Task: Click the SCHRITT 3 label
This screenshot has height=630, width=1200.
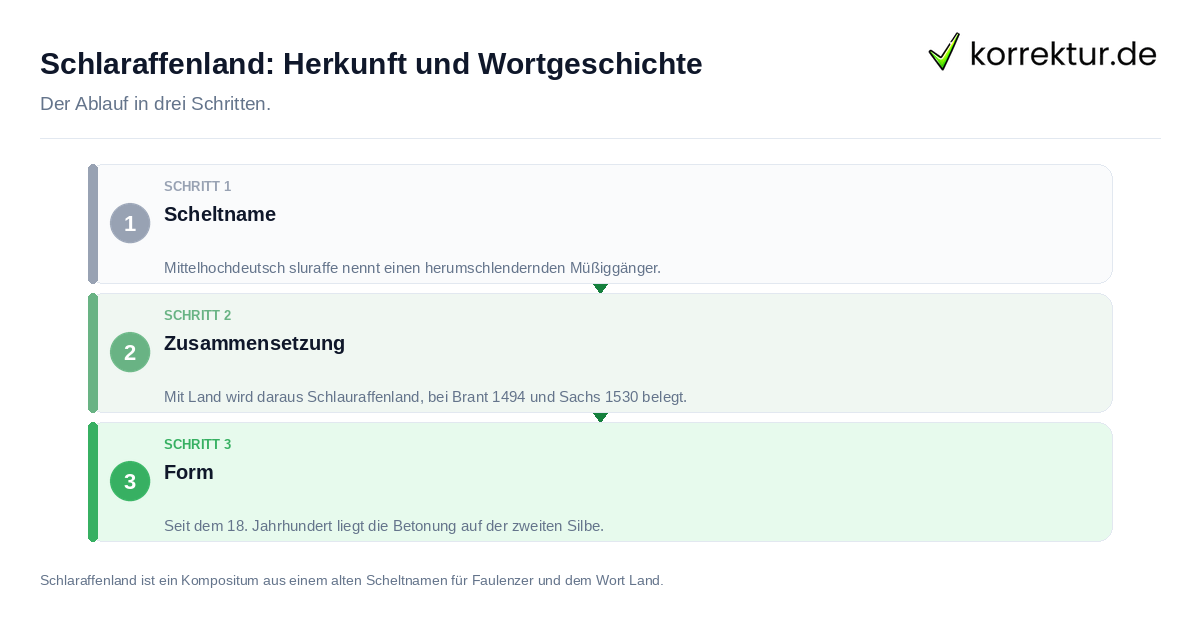Action: point(197,445)
